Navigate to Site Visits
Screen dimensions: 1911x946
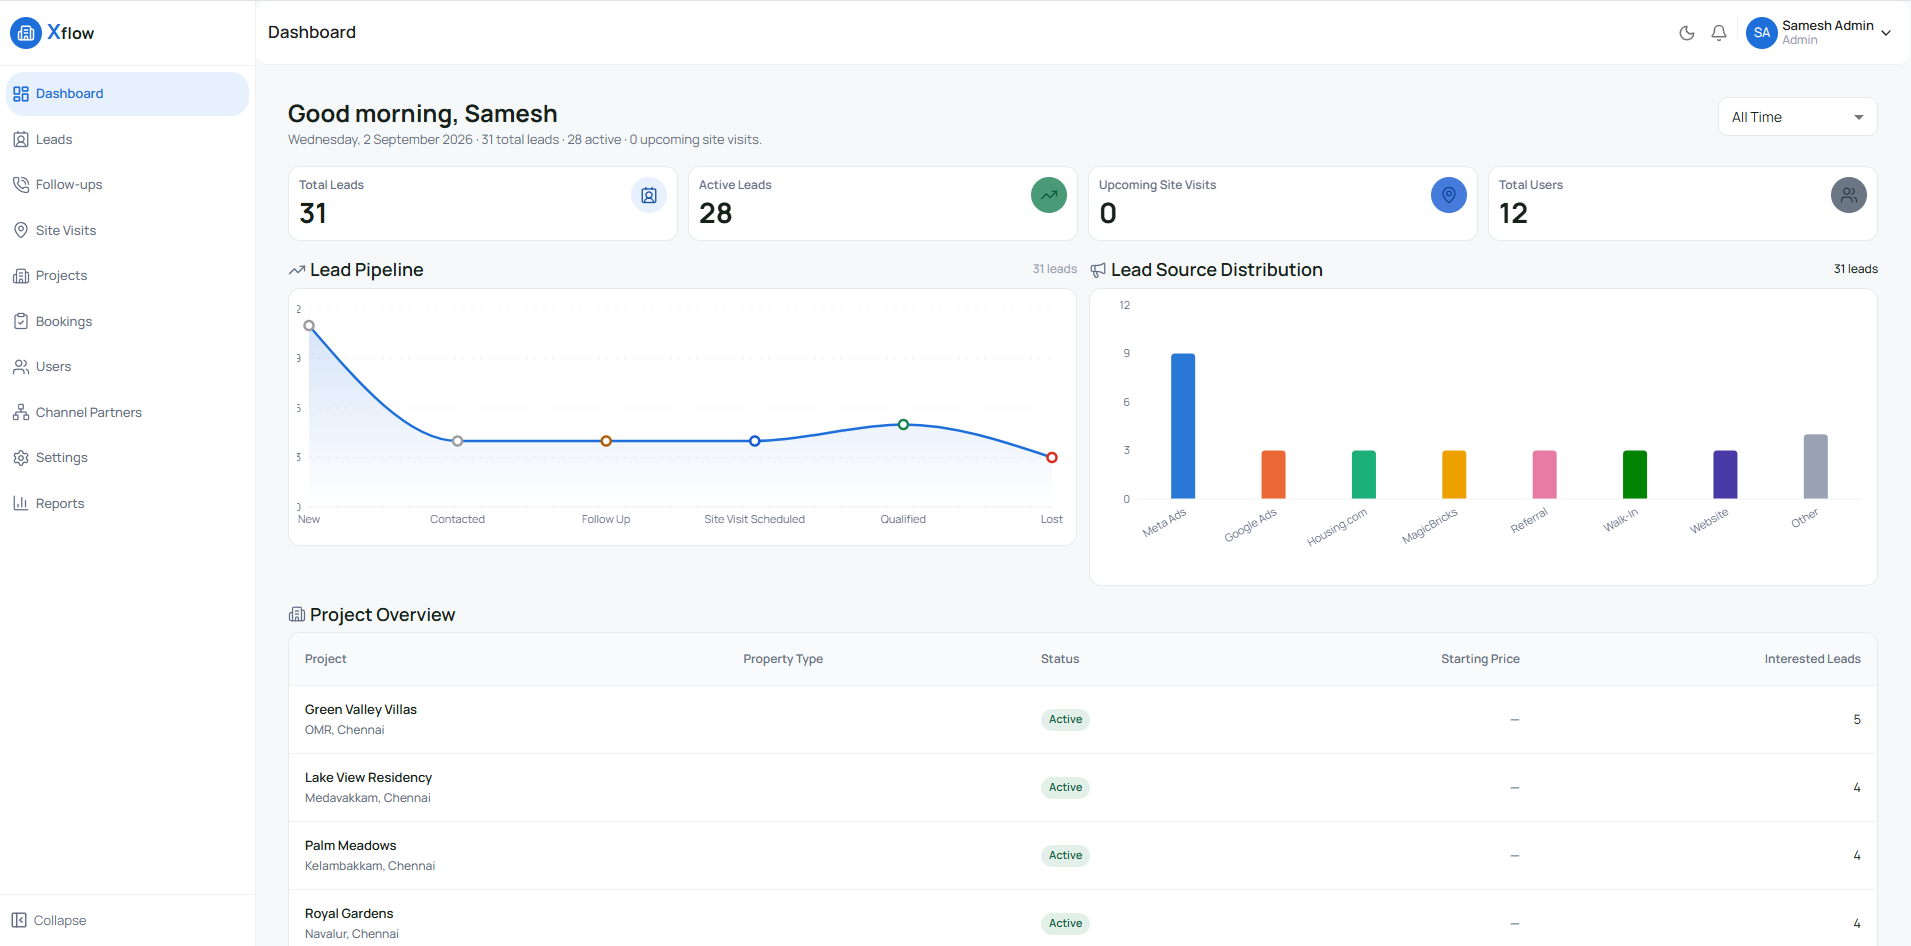[x=127, y=231]
